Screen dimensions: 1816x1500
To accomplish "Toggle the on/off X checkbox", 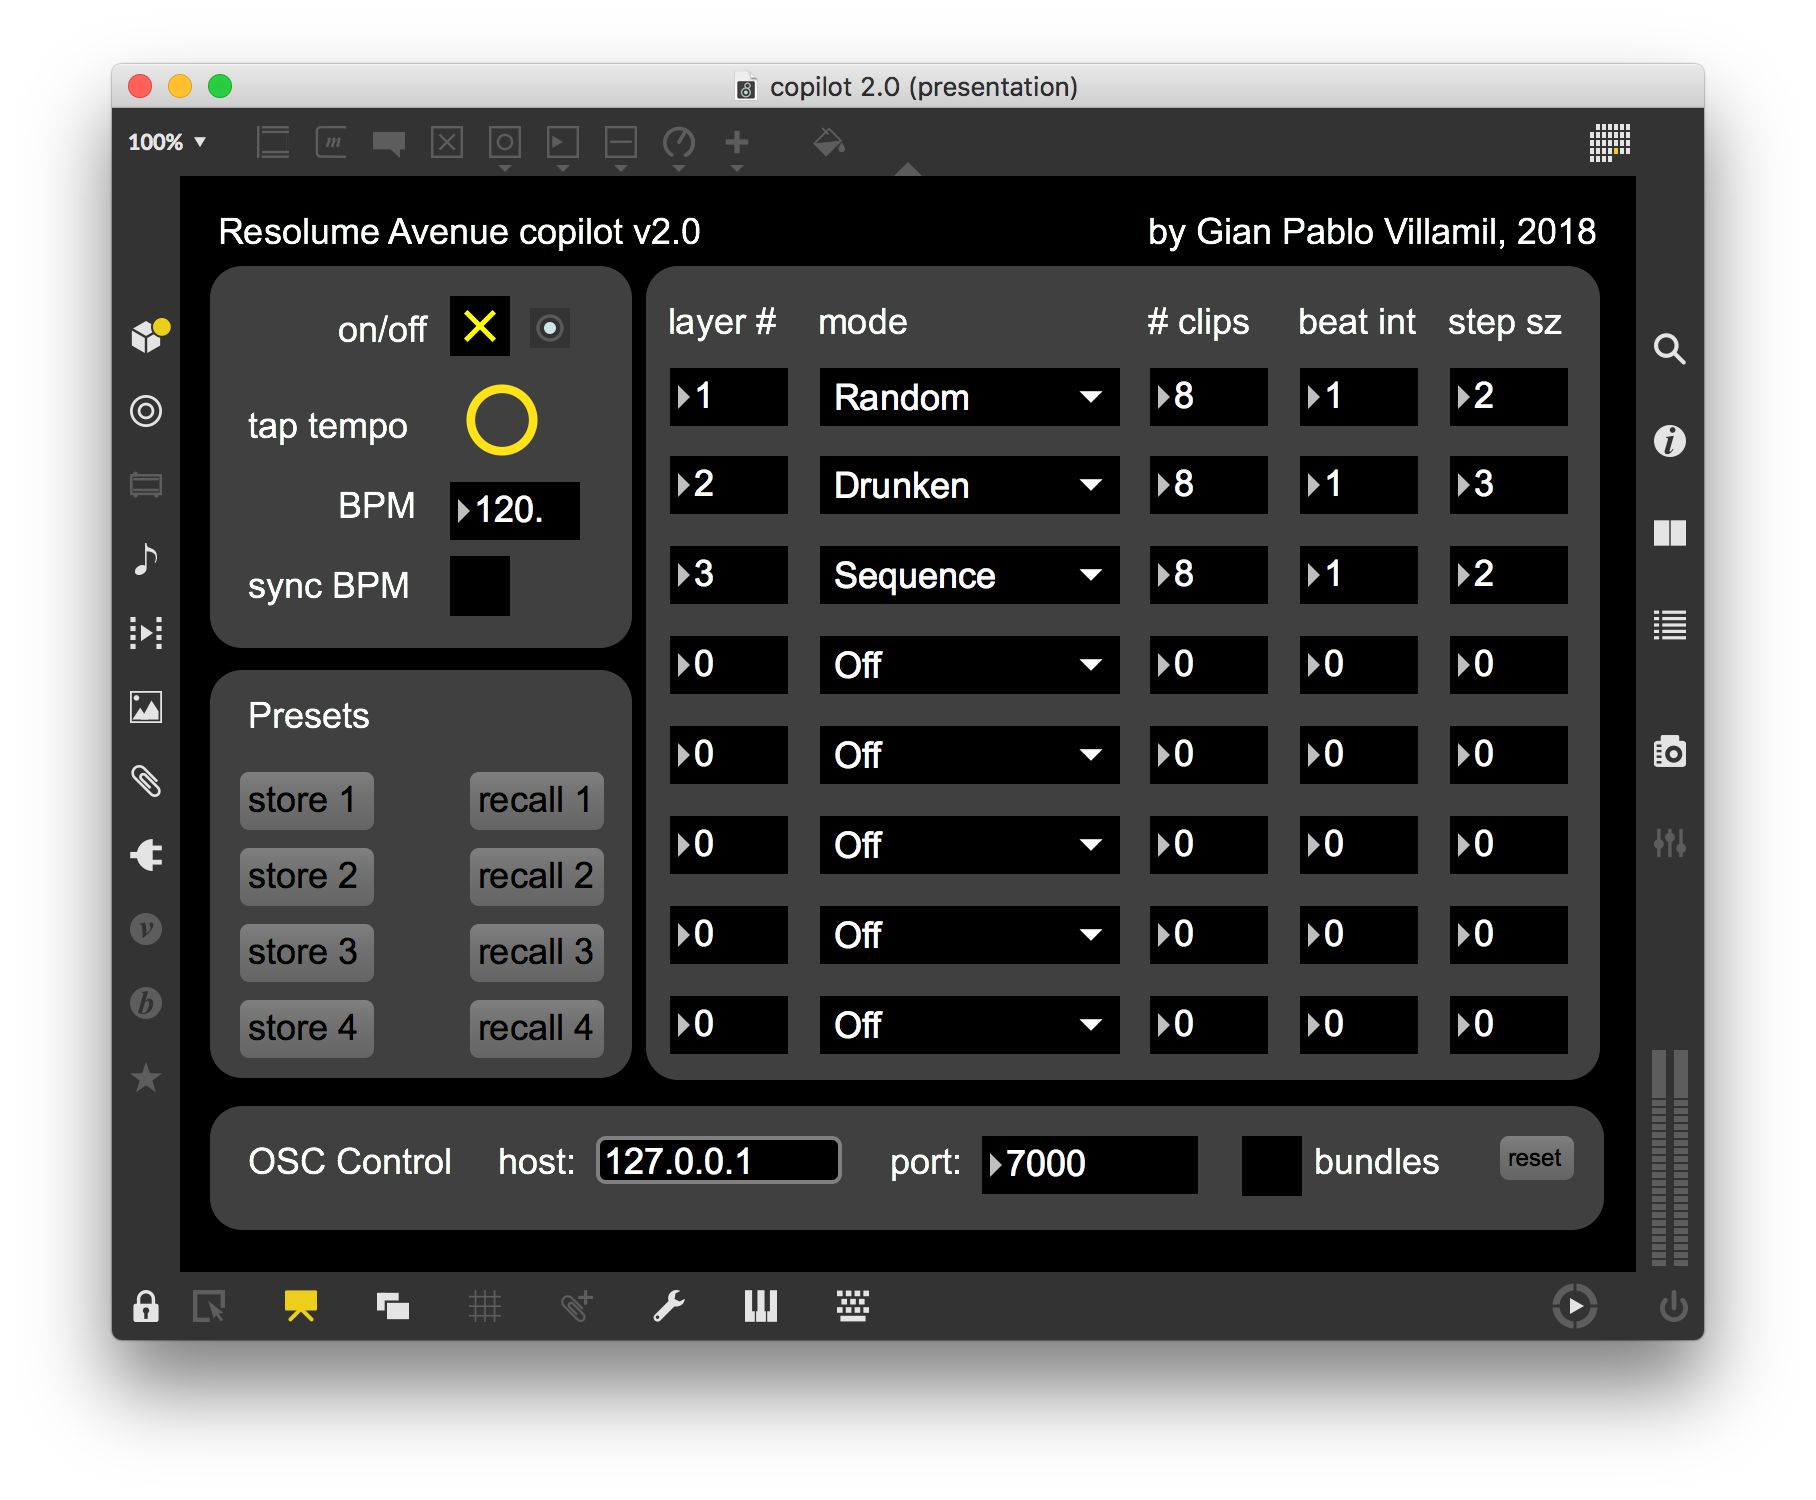I will pos(480,326).
